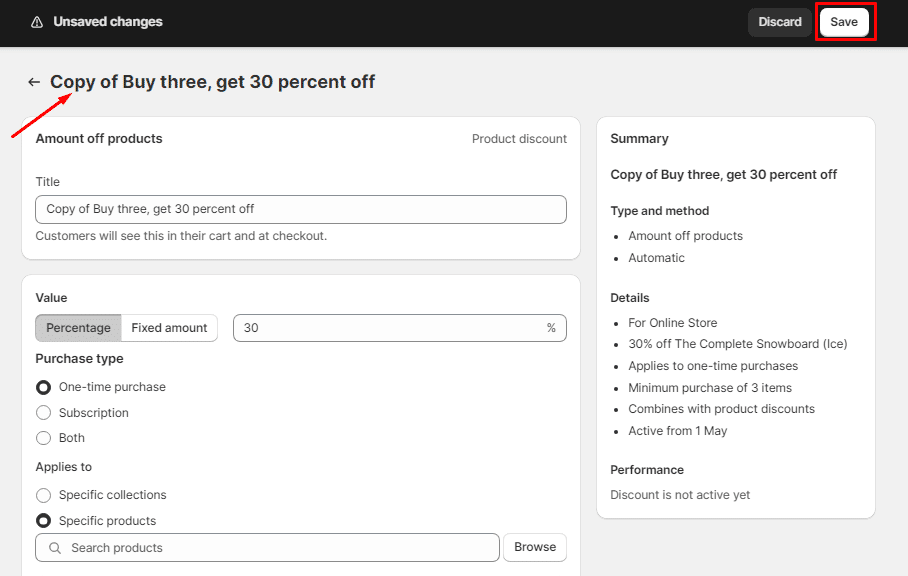Image resolution: width=908 pixels, height=576 pixels.
Task: Click the page heading Copy of Buy three
Action: click(213, 82)
